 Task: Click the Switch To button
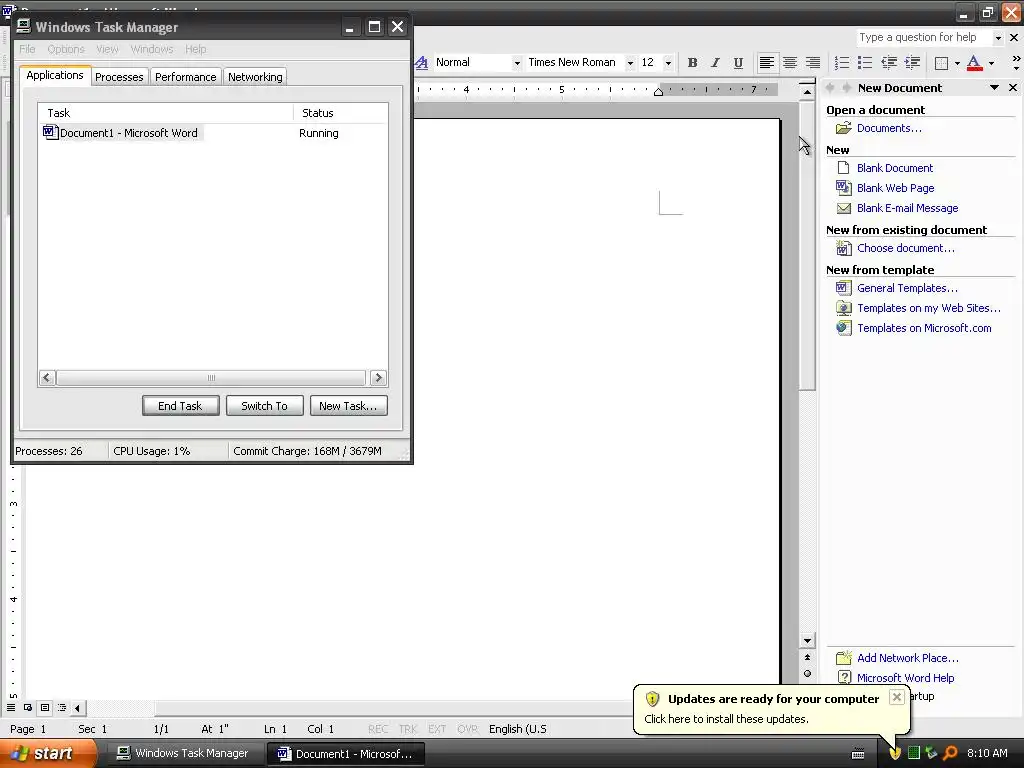264,406
